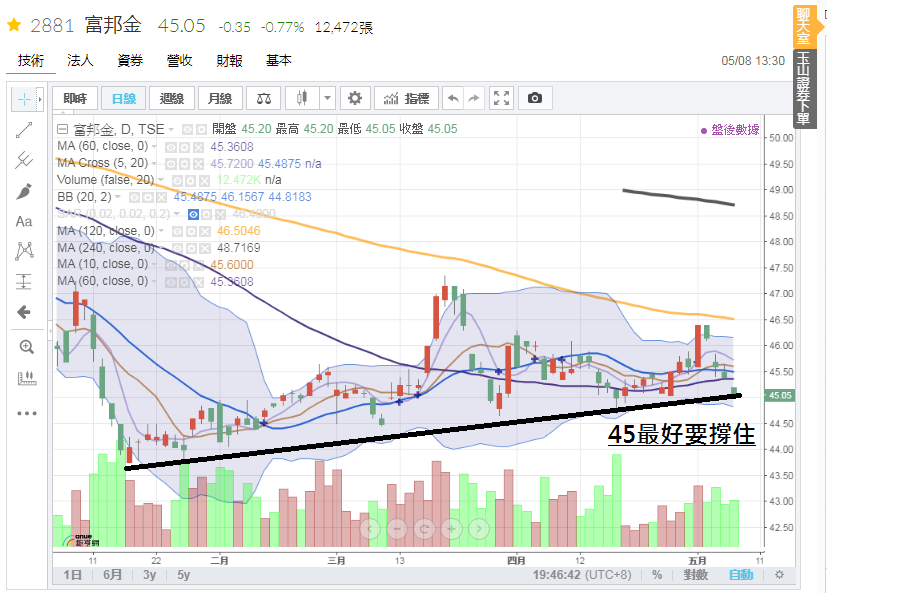Open chart style dropdown arrow
This screenshot has width=900, height=600.
coord(327,98)
